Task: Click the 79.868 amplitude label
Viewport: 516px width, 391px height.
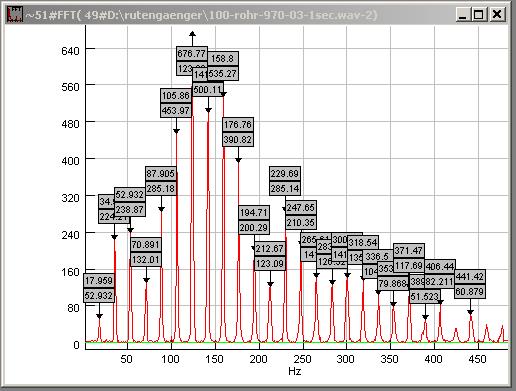Action: (x=393, y=283)
